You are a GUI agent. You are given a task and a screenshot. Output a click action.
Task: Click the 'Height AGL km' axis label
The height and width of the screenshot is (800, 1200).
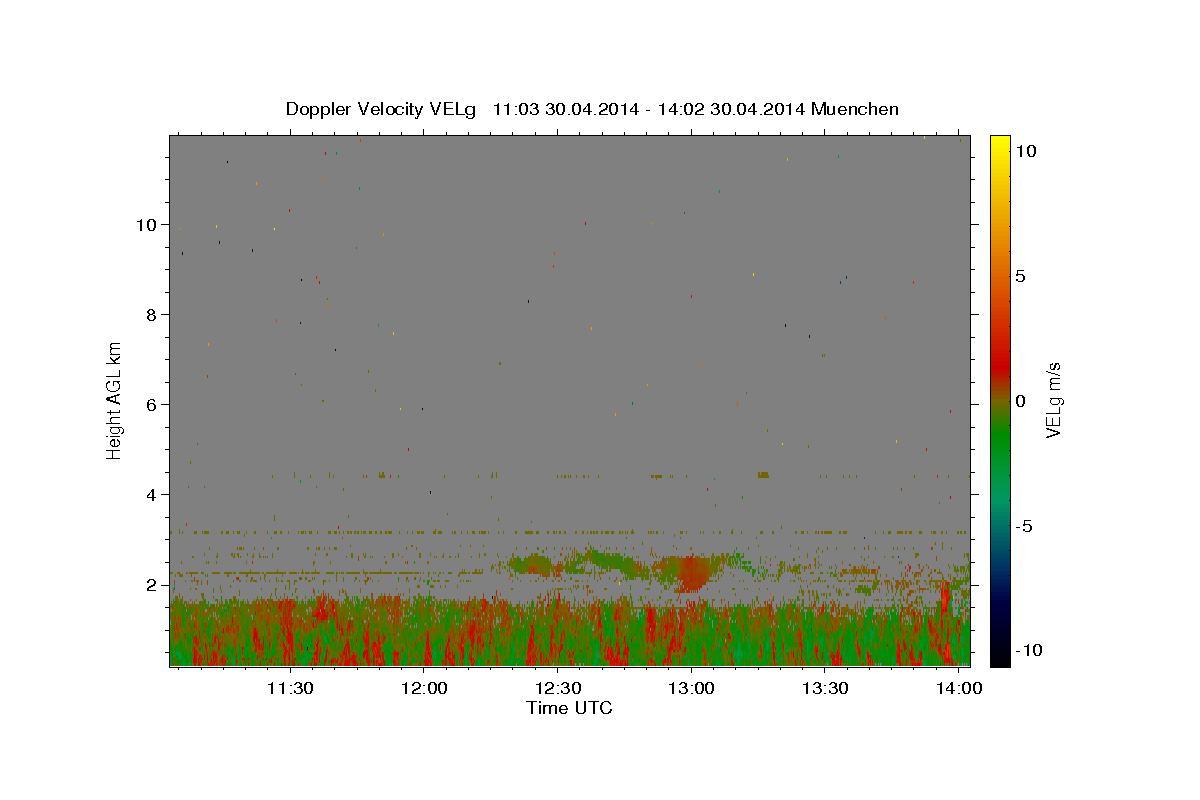pos(115,399)
